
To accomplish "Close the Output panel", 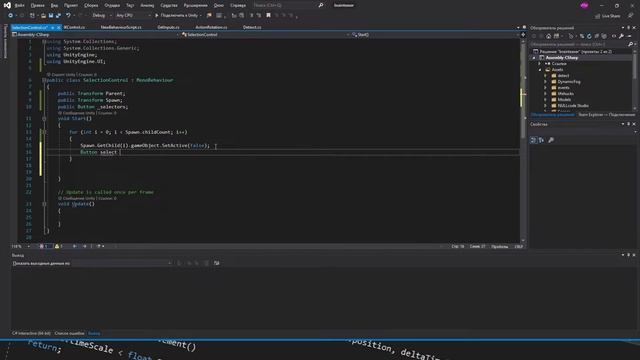I will pyautogui.click(x=634, y=255).
